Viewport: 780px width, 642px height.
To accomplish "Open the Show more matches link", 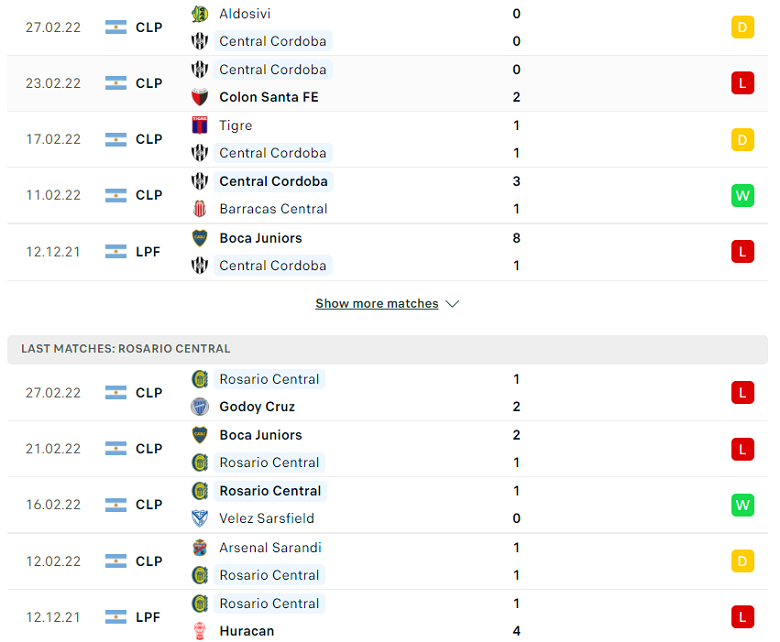I will click(377, 304).
